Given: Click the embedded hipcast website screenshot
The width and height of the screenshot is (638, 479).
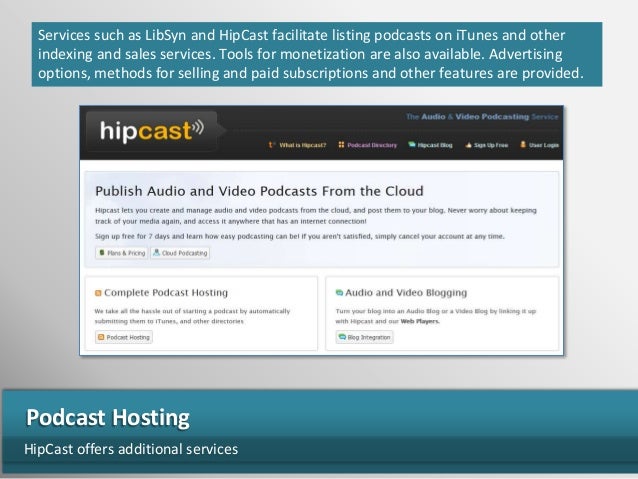Looking at the screenshot, I should click(x=321, y=230).
